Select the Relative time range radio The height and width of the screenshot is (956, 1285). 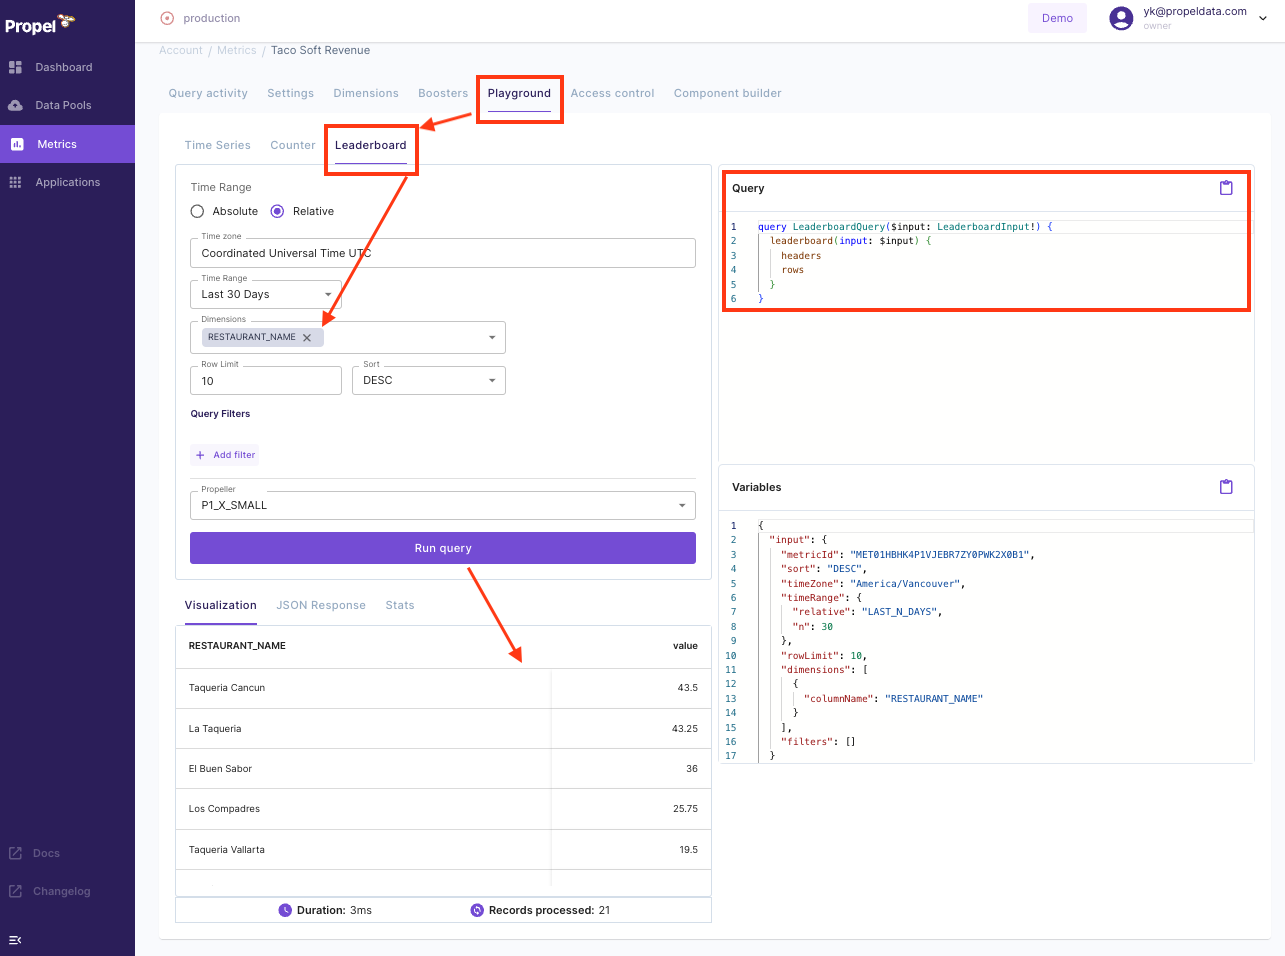pos(277,211)
